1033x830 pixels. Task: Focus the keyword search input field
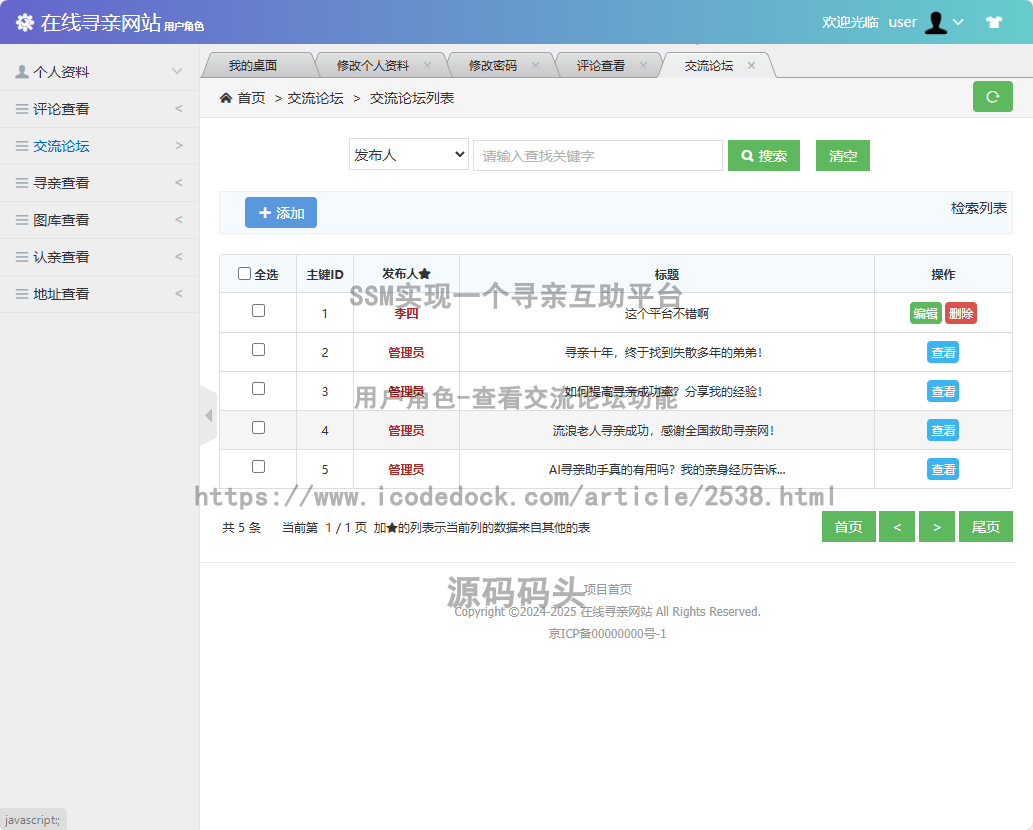pyautogui.click(x=598, y=155)
